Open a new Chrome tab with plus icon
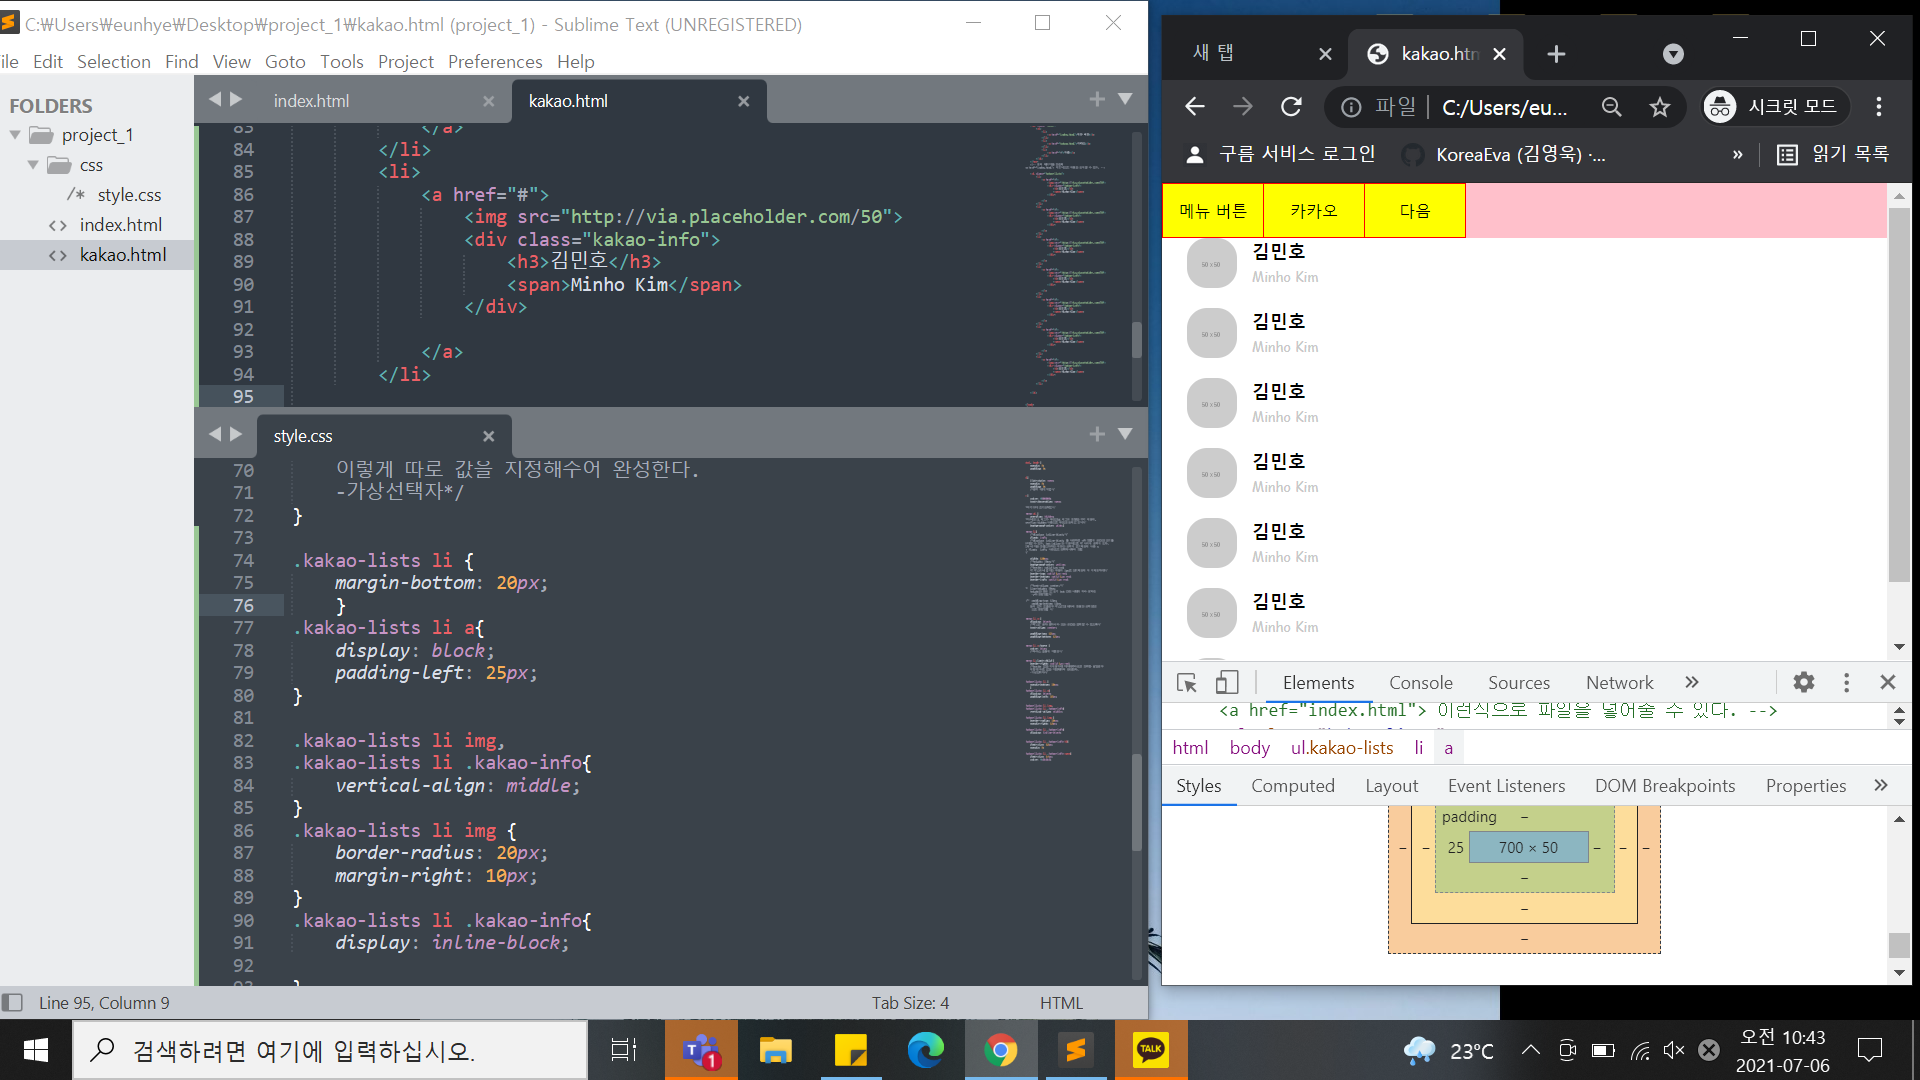This screenshot has height=1080, width=1920. [1556, 54]
